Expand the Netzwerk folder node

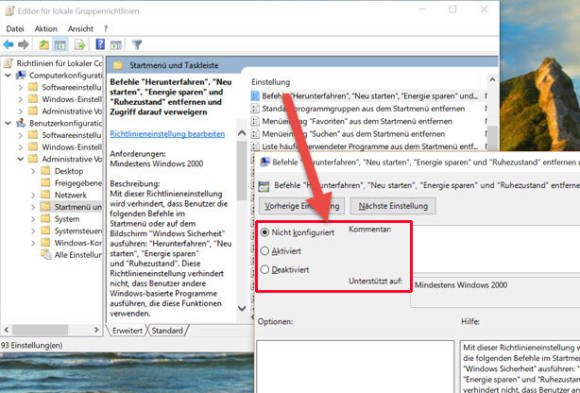[33, 195]
